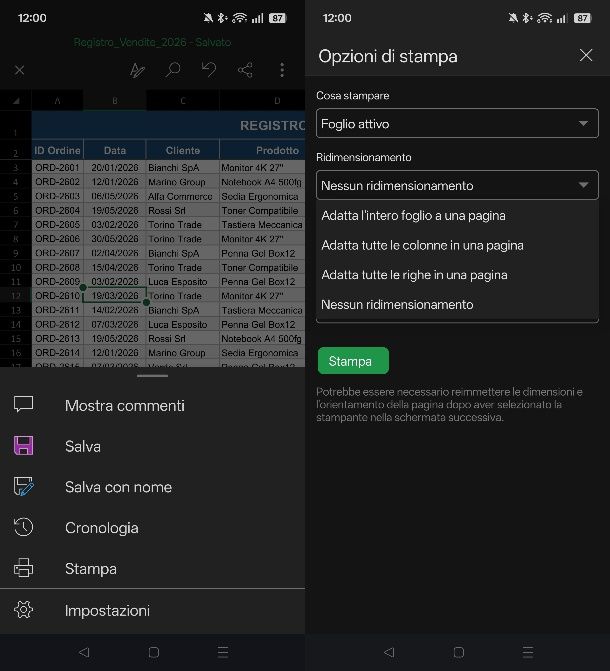
Task: Open search with the magnifier icon
Action: 173,69
